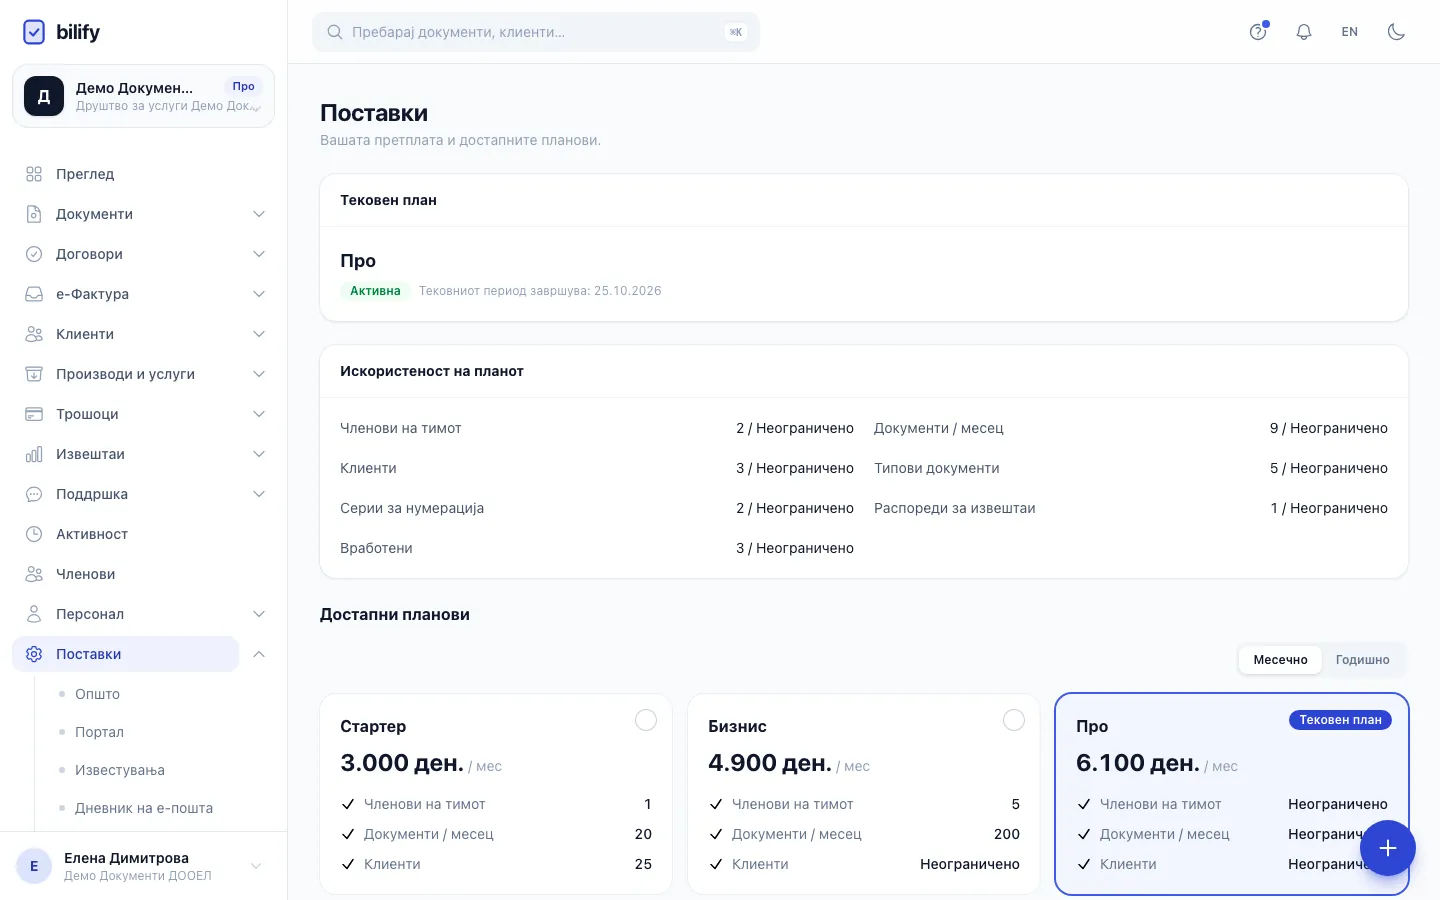The width and height of the screenshot is (1440, 900).
Task: Expand the Трошоци menu chevron
Action: click(x=259, y=414)
